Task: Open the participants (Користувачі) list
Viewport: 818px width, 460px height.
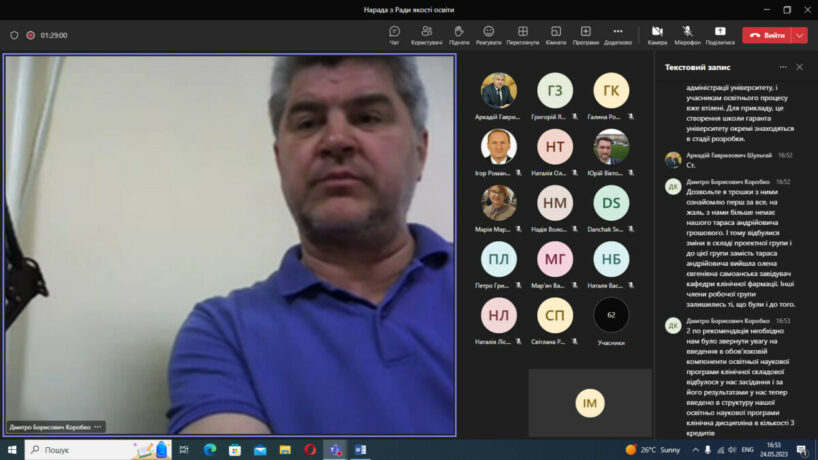Action: [426, 34]
